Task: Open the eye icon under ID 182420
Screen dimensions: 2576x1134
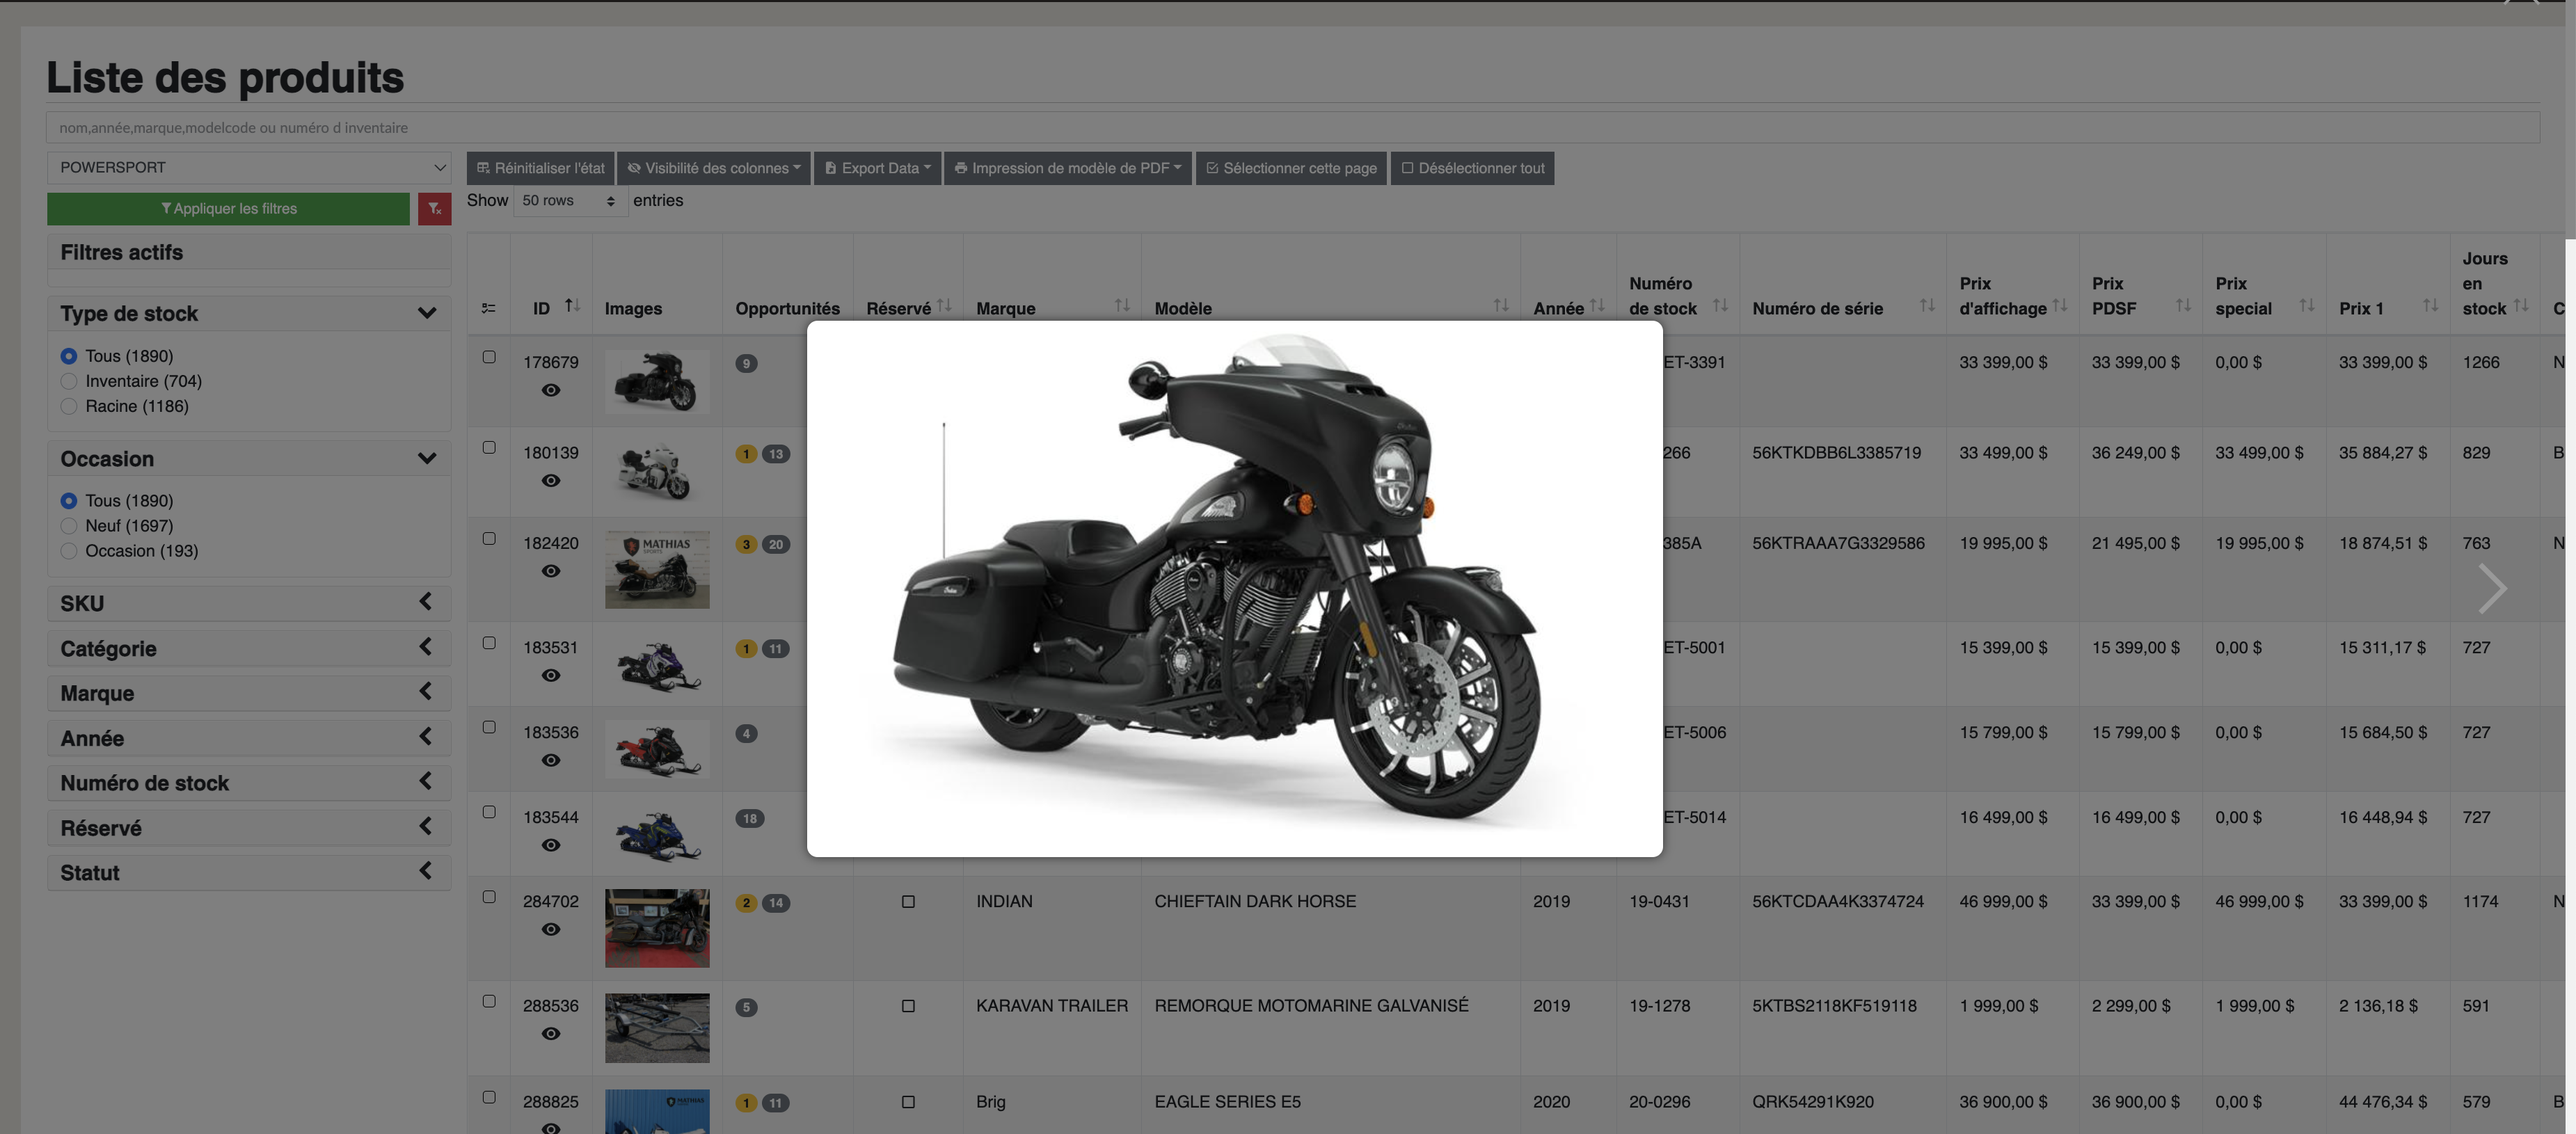Action: 550,572
